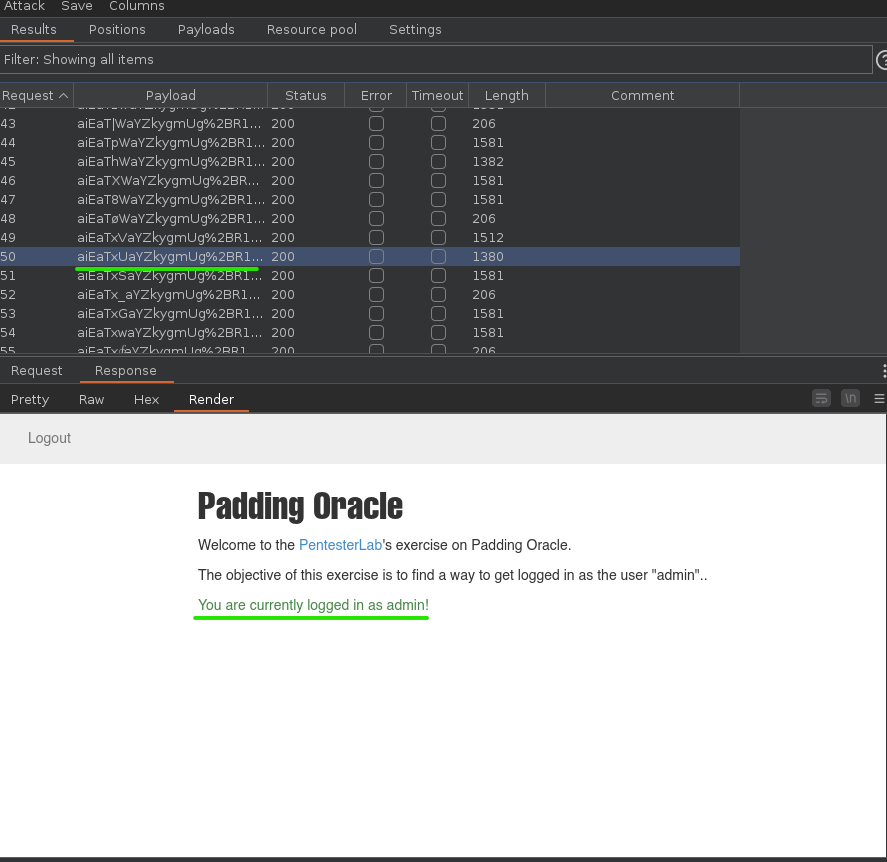Switch to the Raw response view
This screenshot has width=887, height=862.
pos(91,399)
